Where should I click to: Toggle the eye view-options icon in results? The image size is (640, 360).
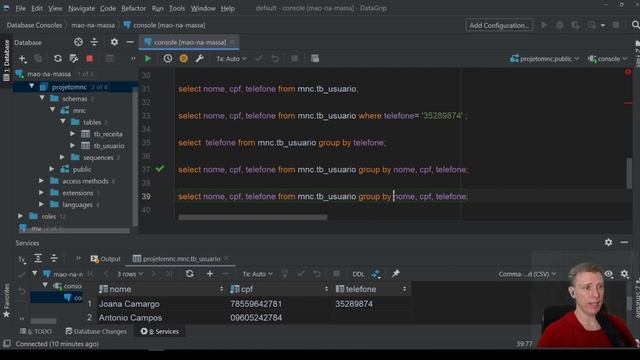click(x=609, y=274)
